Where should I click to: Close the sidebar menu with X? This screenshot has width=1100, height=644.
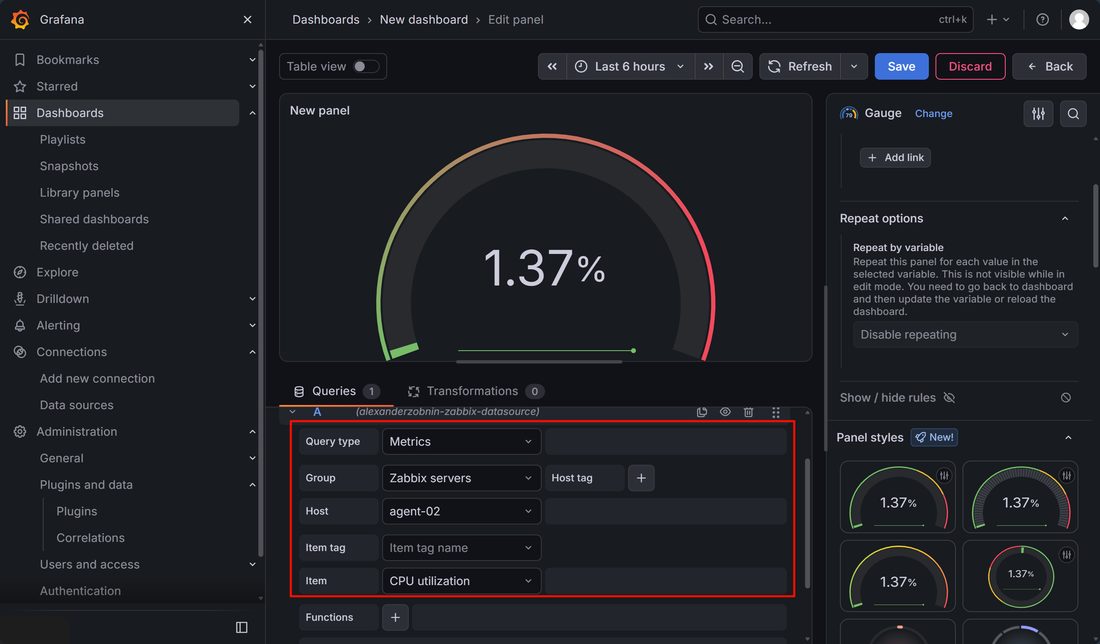coord(247,20)
